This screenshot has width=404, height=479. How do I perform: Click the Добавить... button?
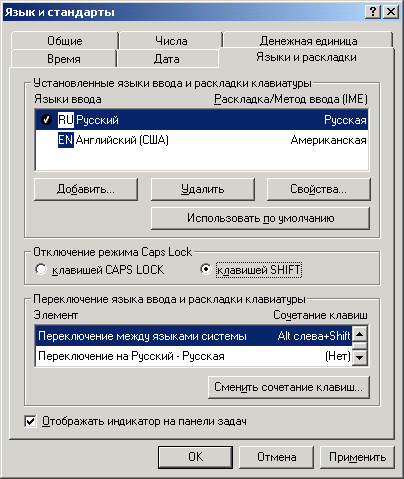pos(86,189)
